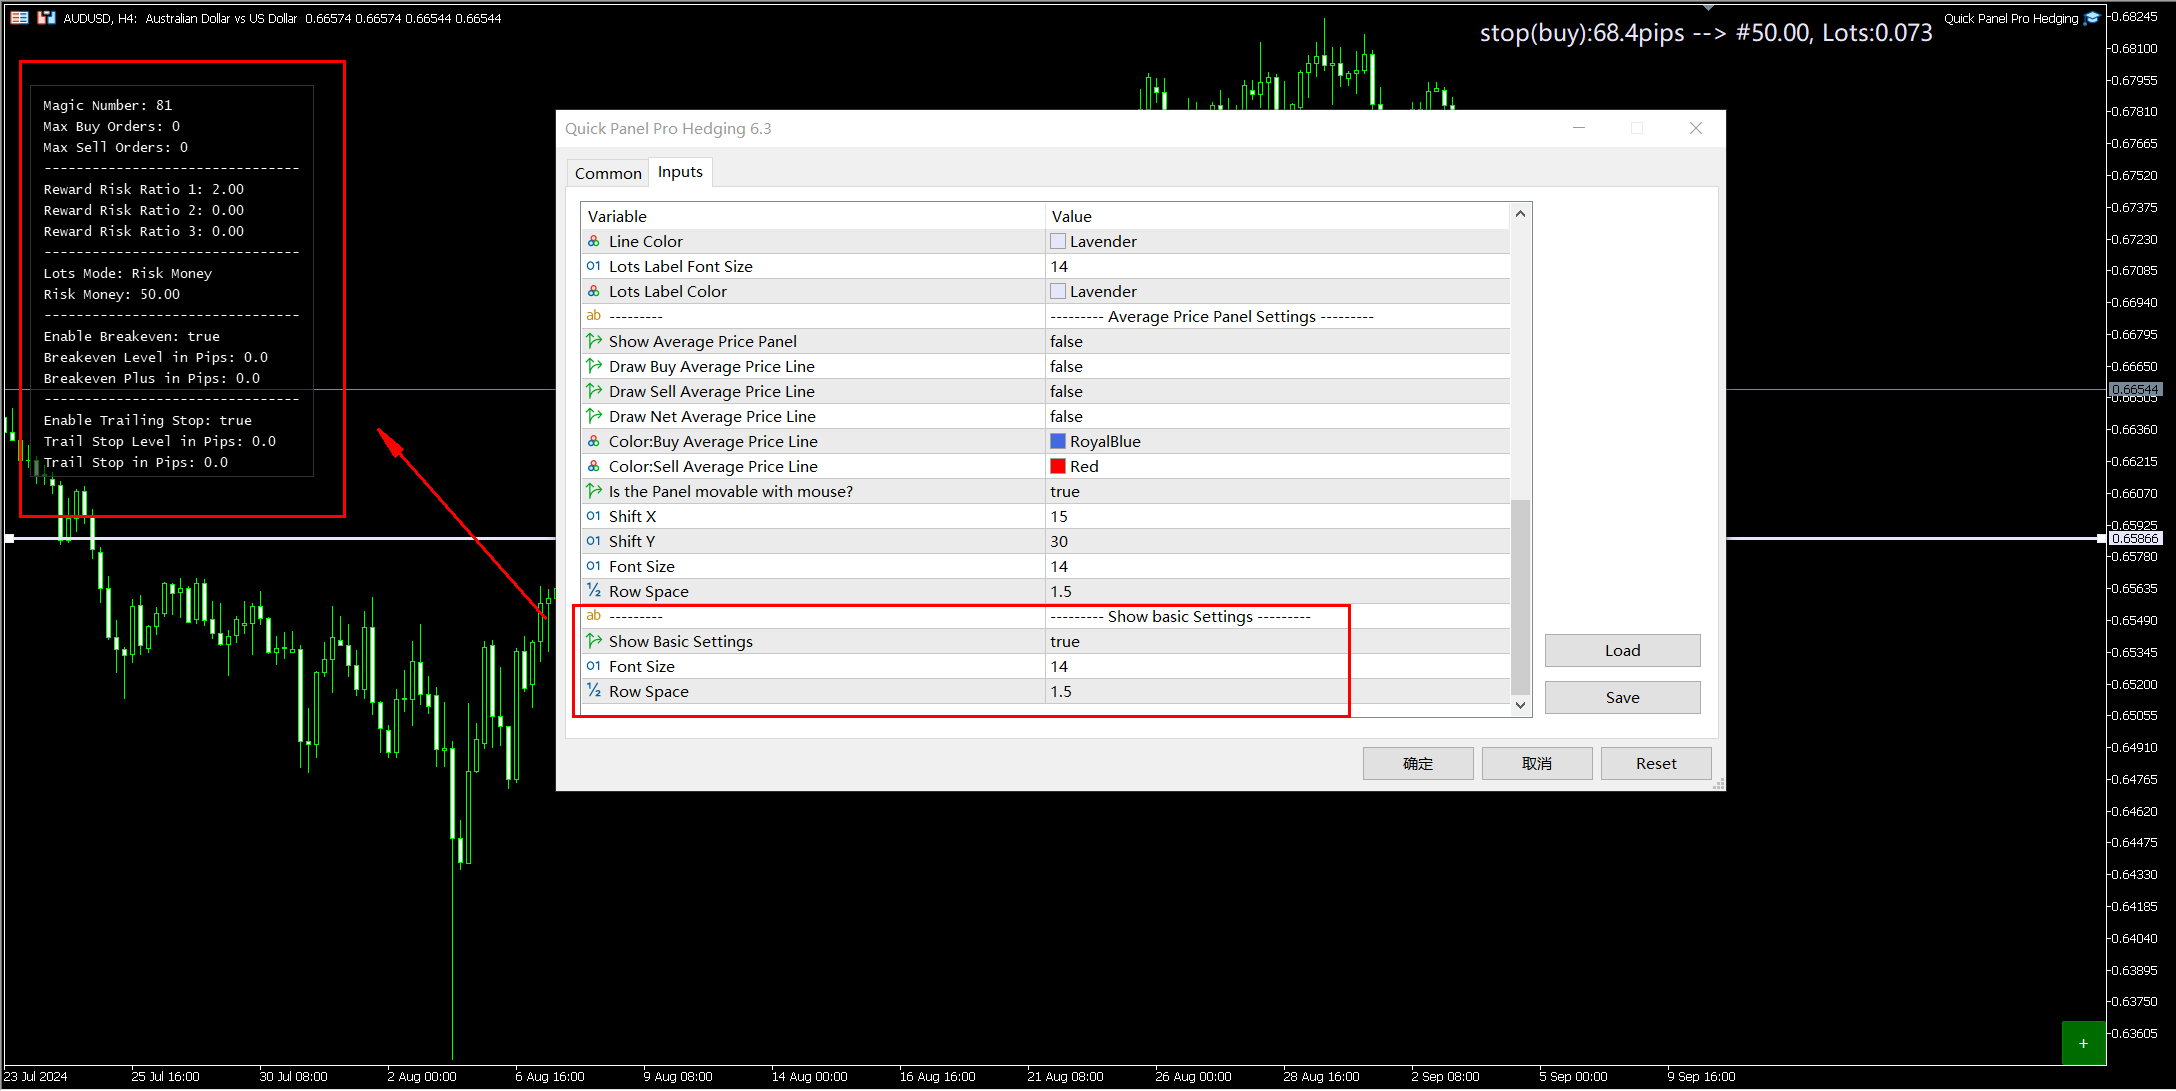Click the chart type icon beside AUDUSD title
This screenshot has width=2176, height=1091.
[x=46, y=18]
